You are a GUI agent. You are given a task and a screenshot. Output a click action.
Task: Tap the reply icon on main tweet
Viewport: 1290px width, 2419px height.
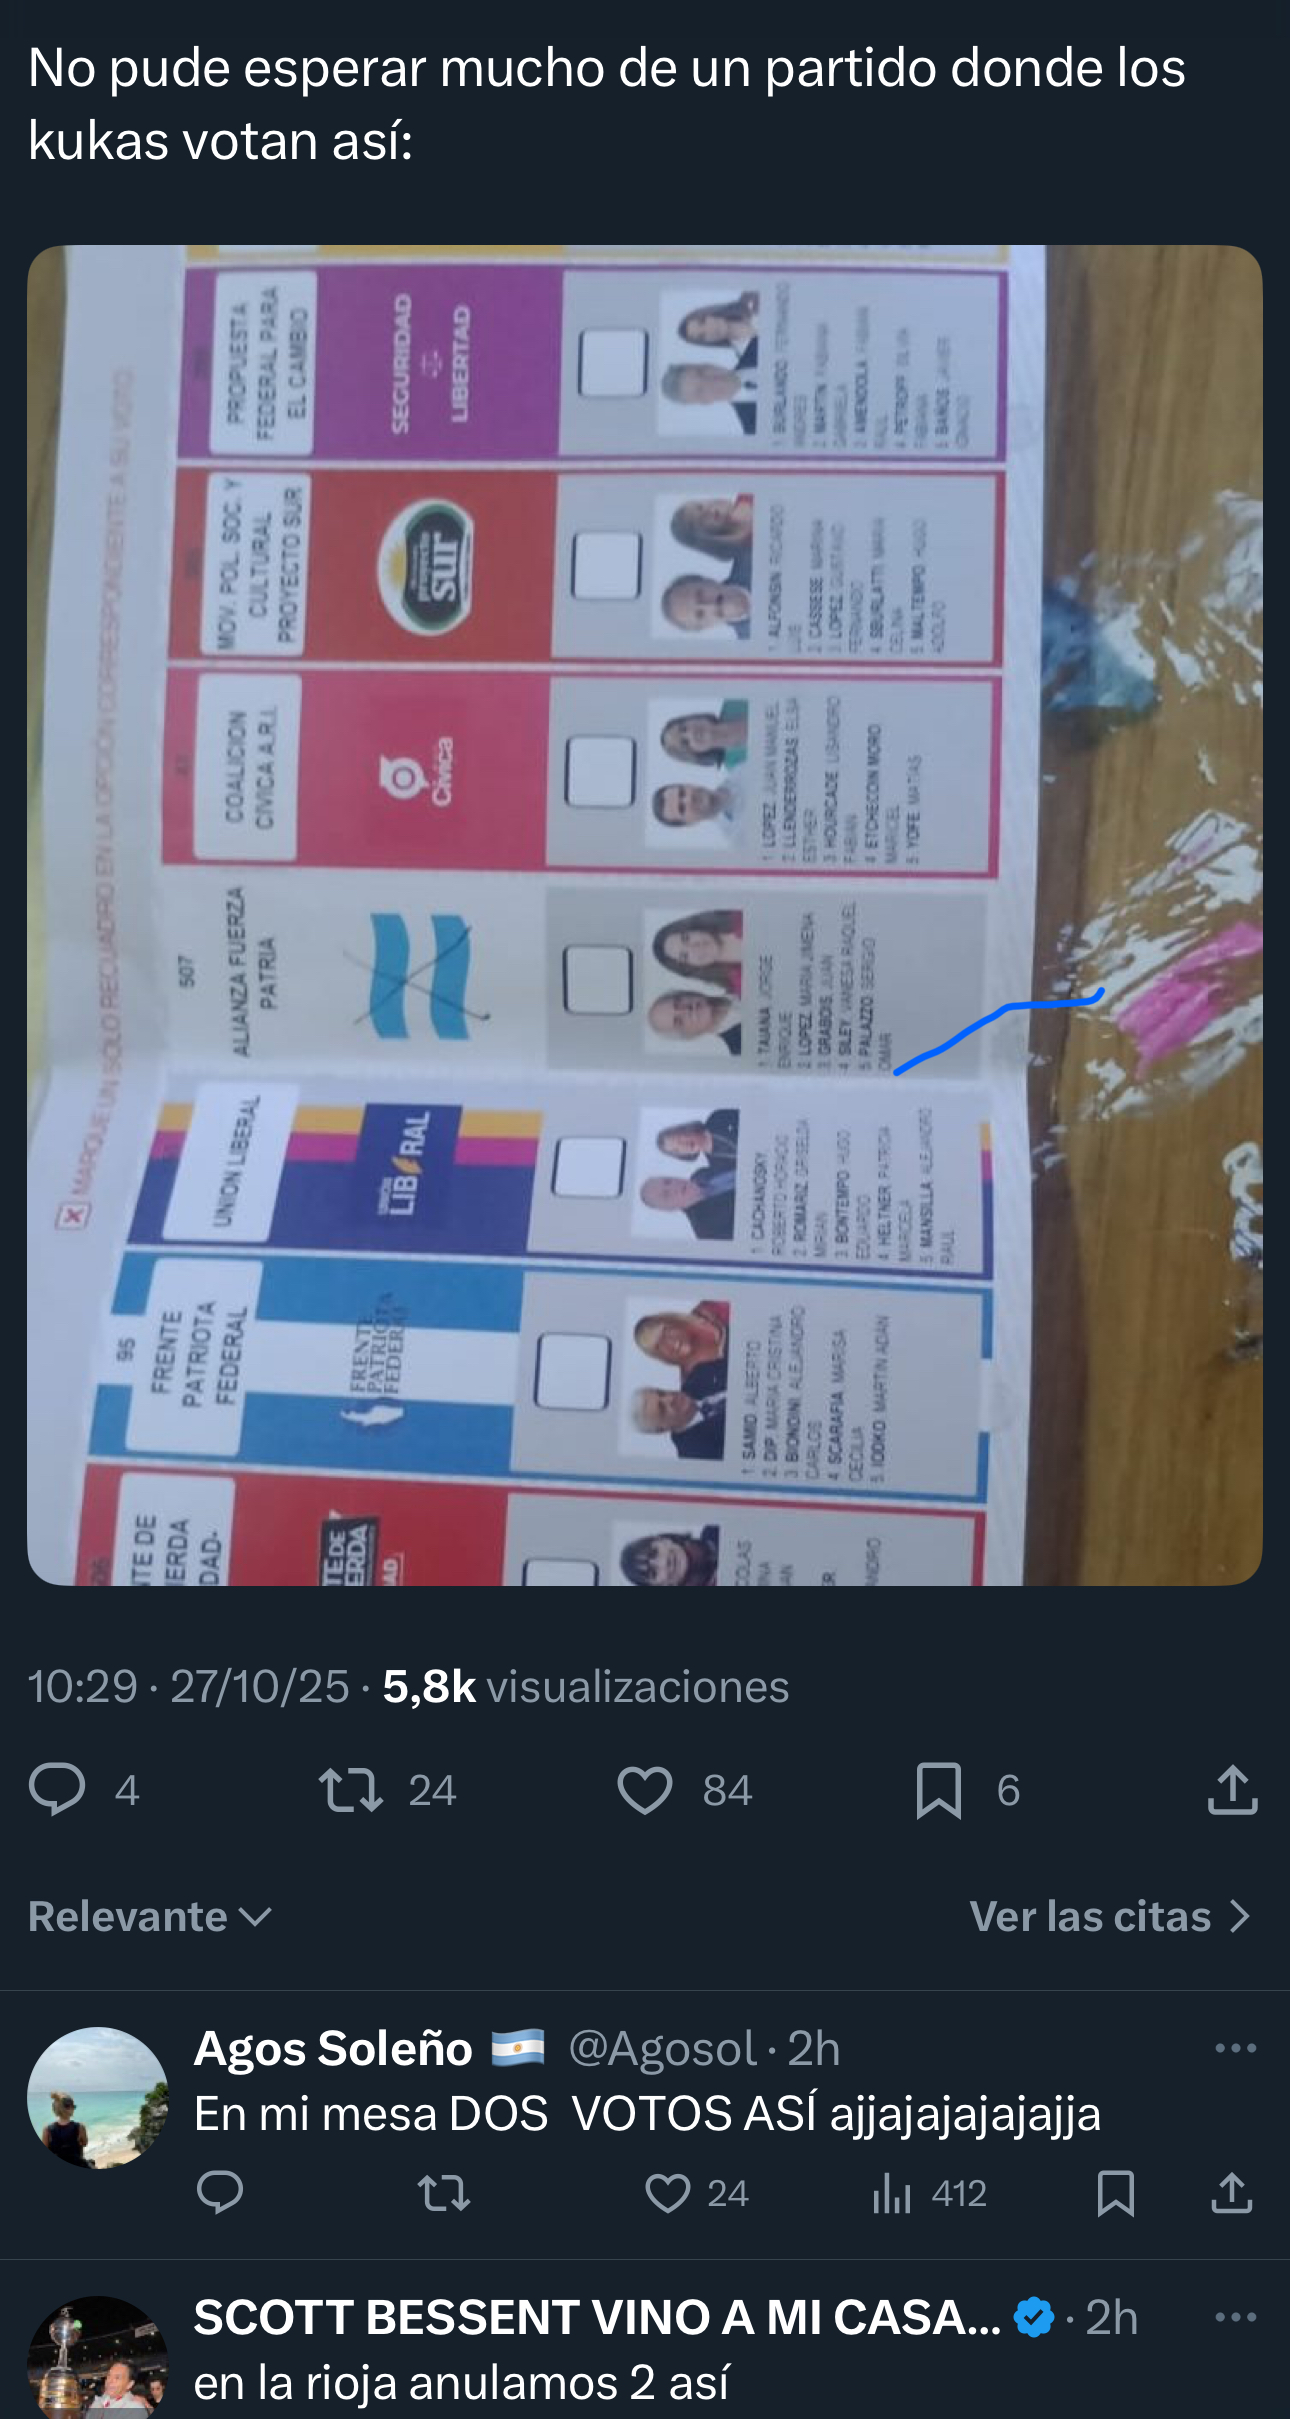[x=57, y=1790]
